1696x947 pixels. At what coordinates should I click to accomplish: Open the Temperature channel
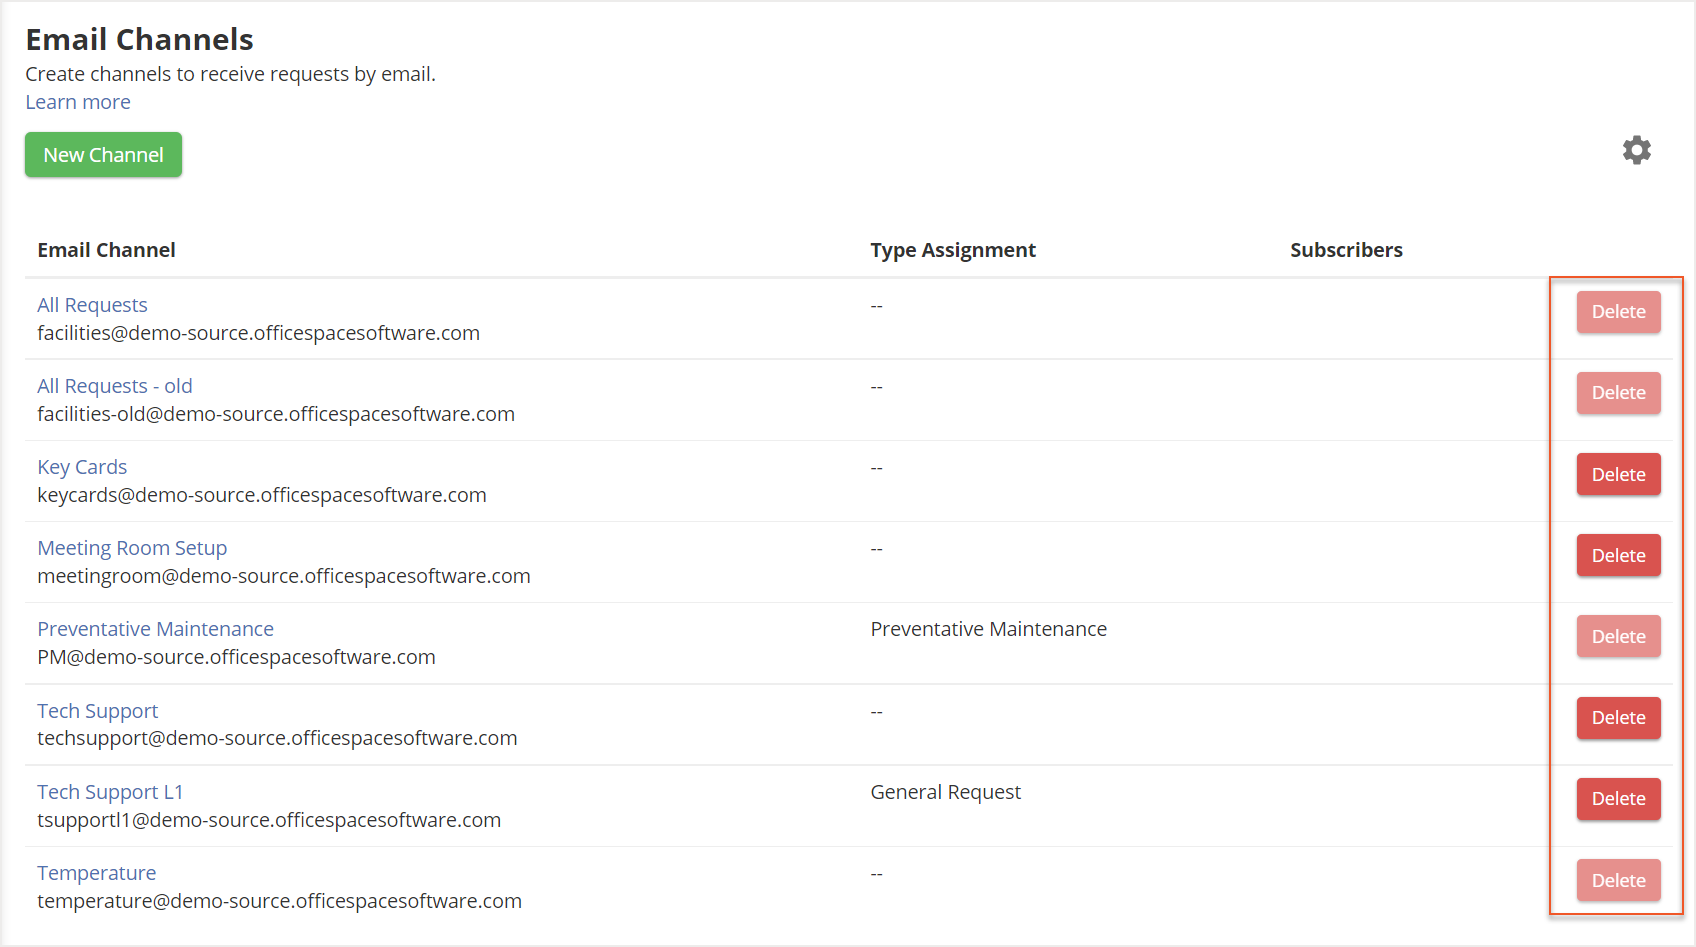click(96, 873)
